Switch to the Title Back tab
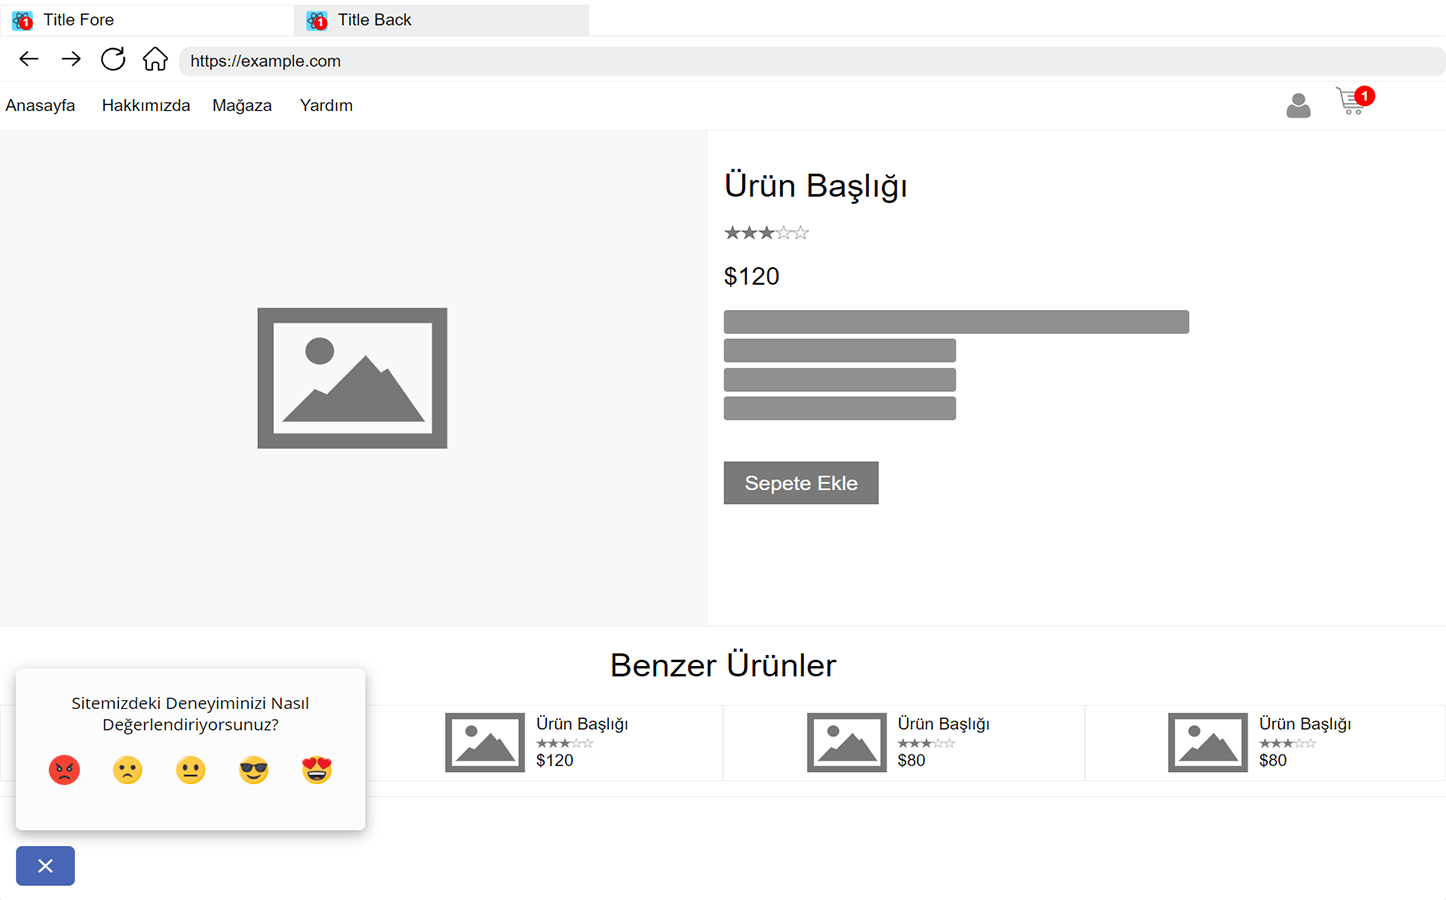This screenshot has width=1446, height=900. click(x=440, y=20)
